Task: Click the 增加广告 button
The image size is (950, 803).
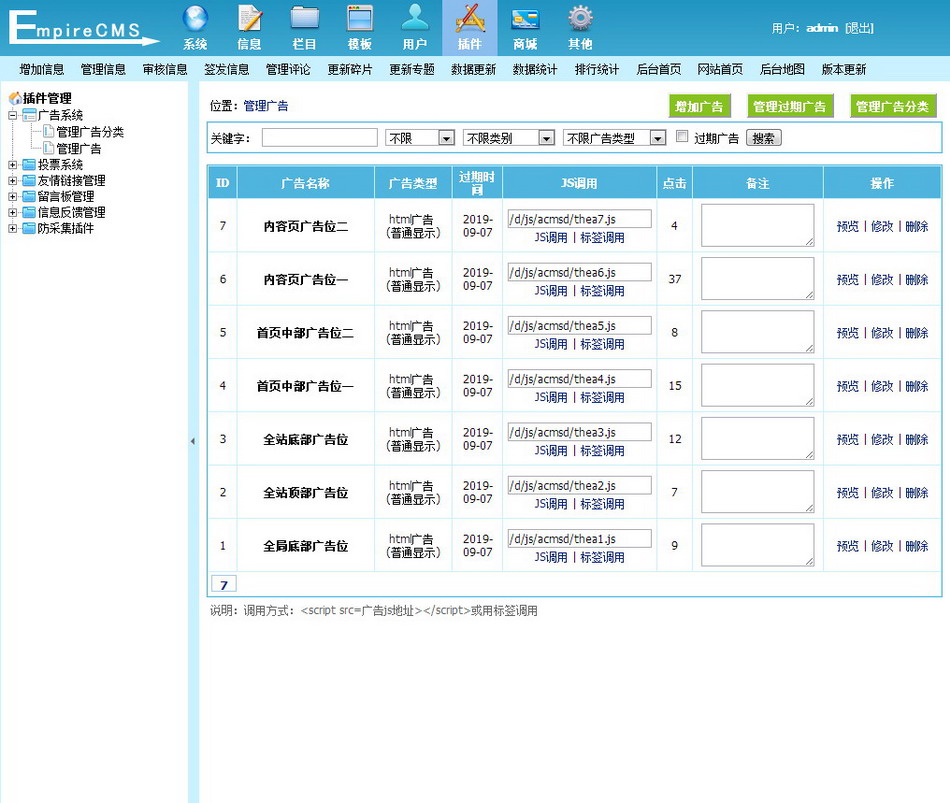Action: tap(699, 107)
